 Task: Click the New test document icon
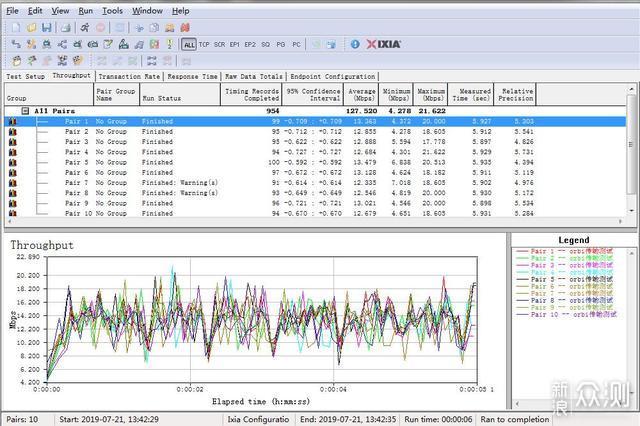click(16, 28)
